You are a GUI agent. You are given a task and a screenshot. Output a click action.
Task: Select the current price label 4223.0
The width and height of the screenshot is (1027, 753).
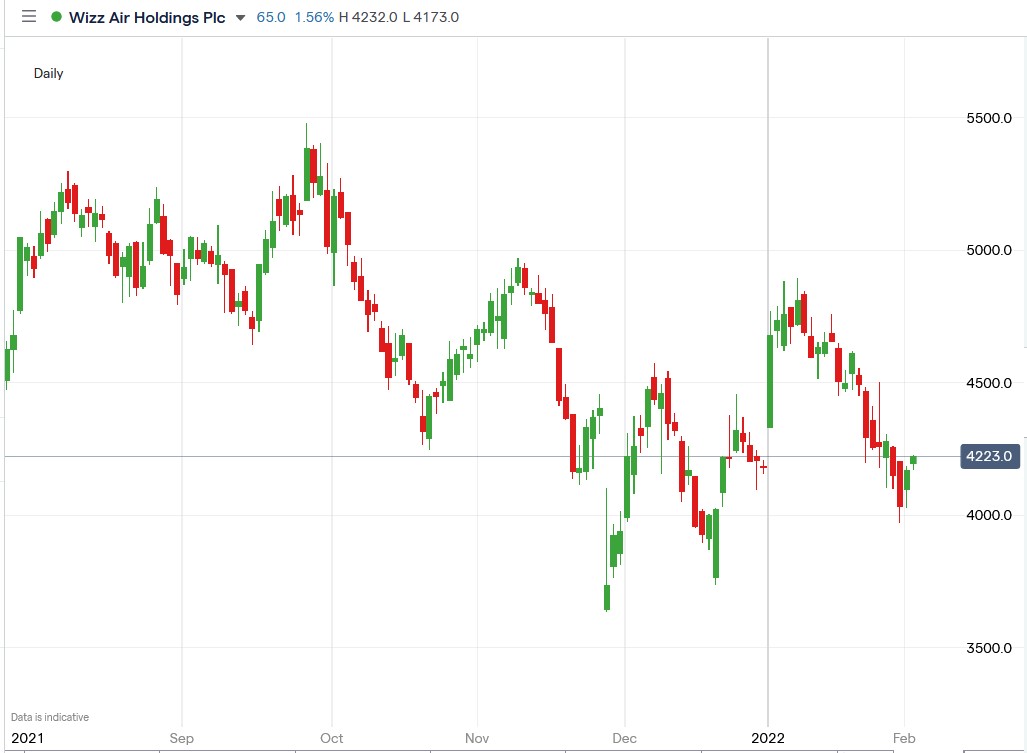tap(988, 455)
